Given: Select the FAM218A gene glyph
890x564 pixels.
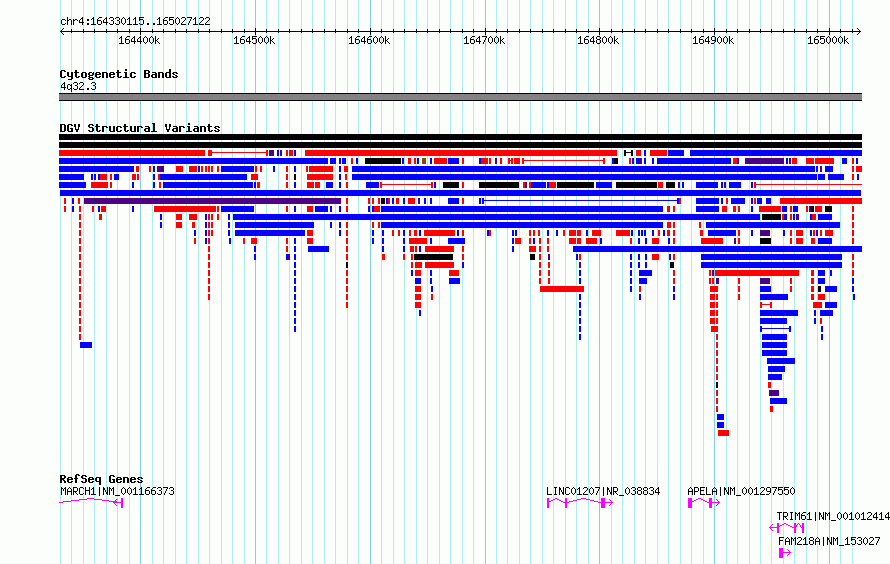Looking at the screenshot, I should (785, 553).
